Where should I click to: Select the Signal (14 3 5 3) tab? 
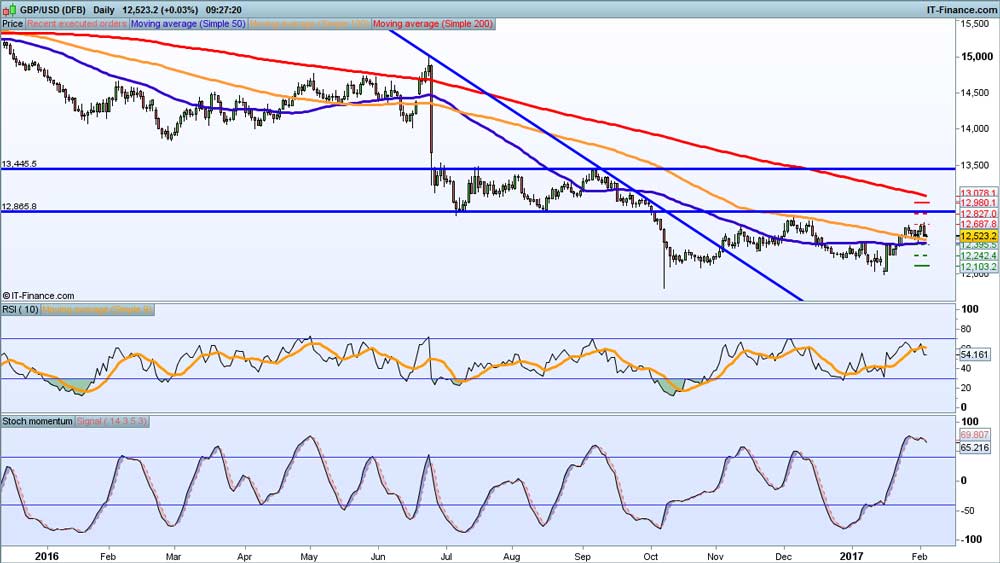112,421
